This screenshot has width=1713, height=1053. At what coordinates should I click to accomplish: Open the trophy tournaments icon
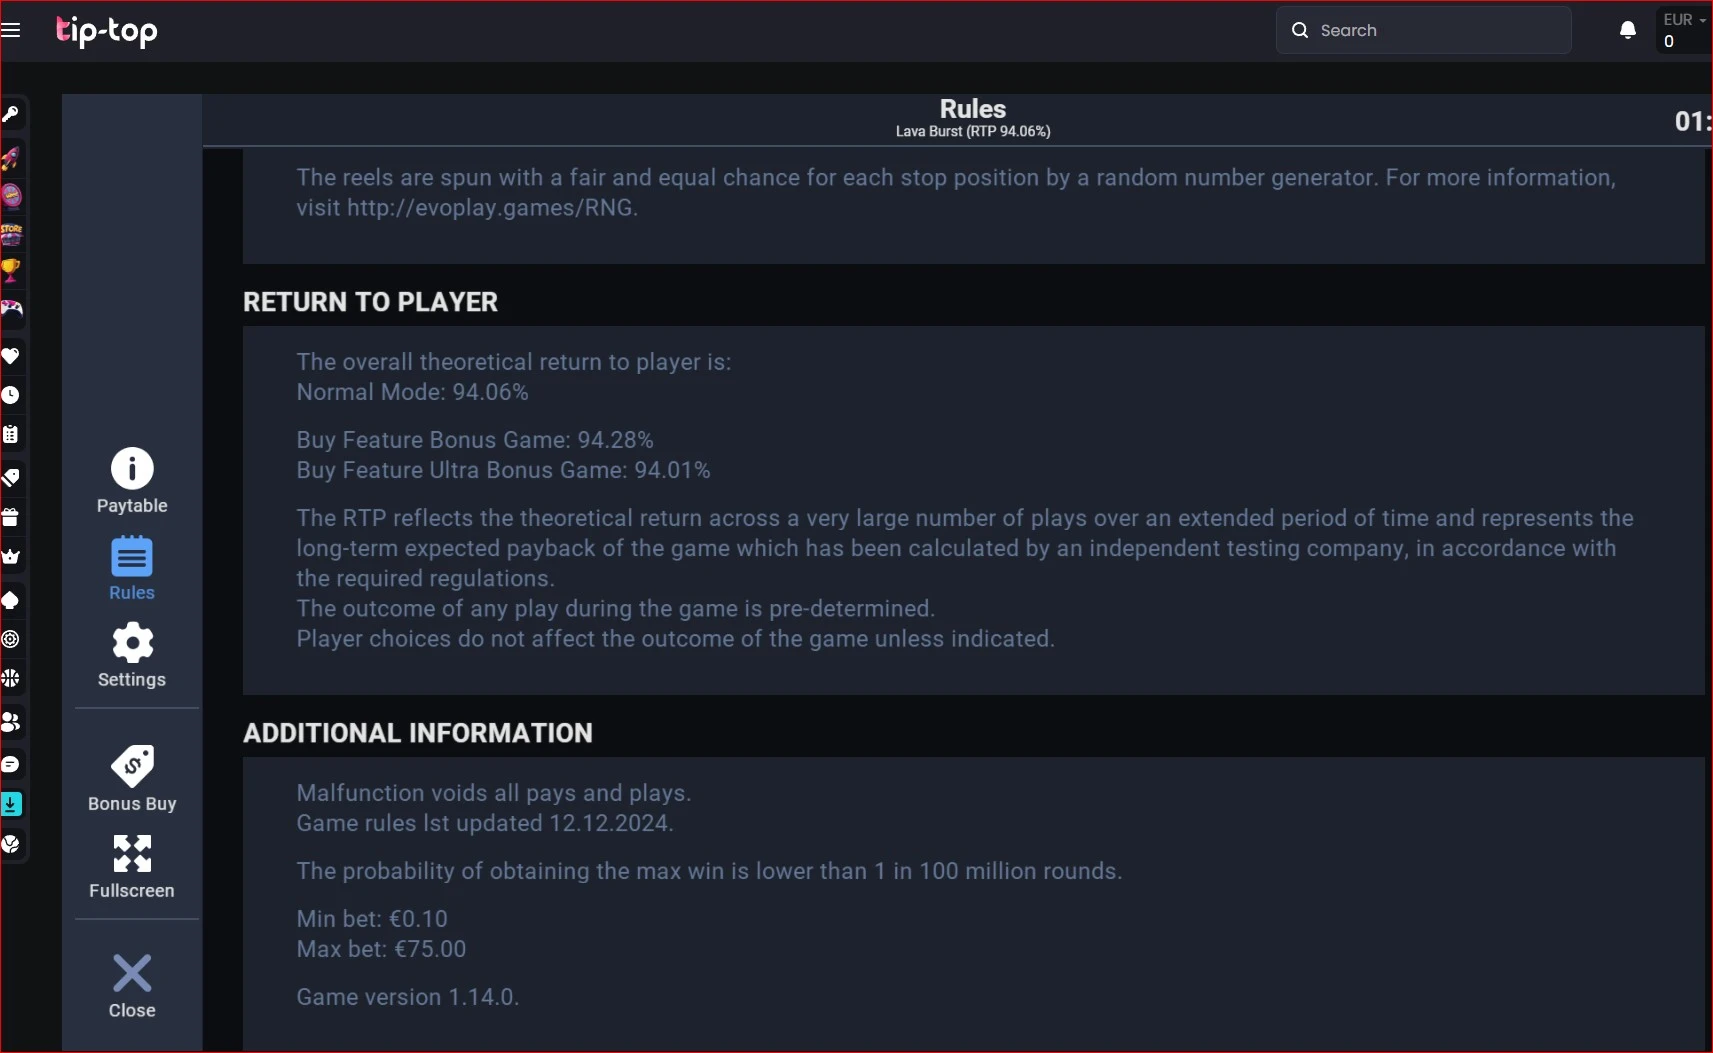(11, 270)
